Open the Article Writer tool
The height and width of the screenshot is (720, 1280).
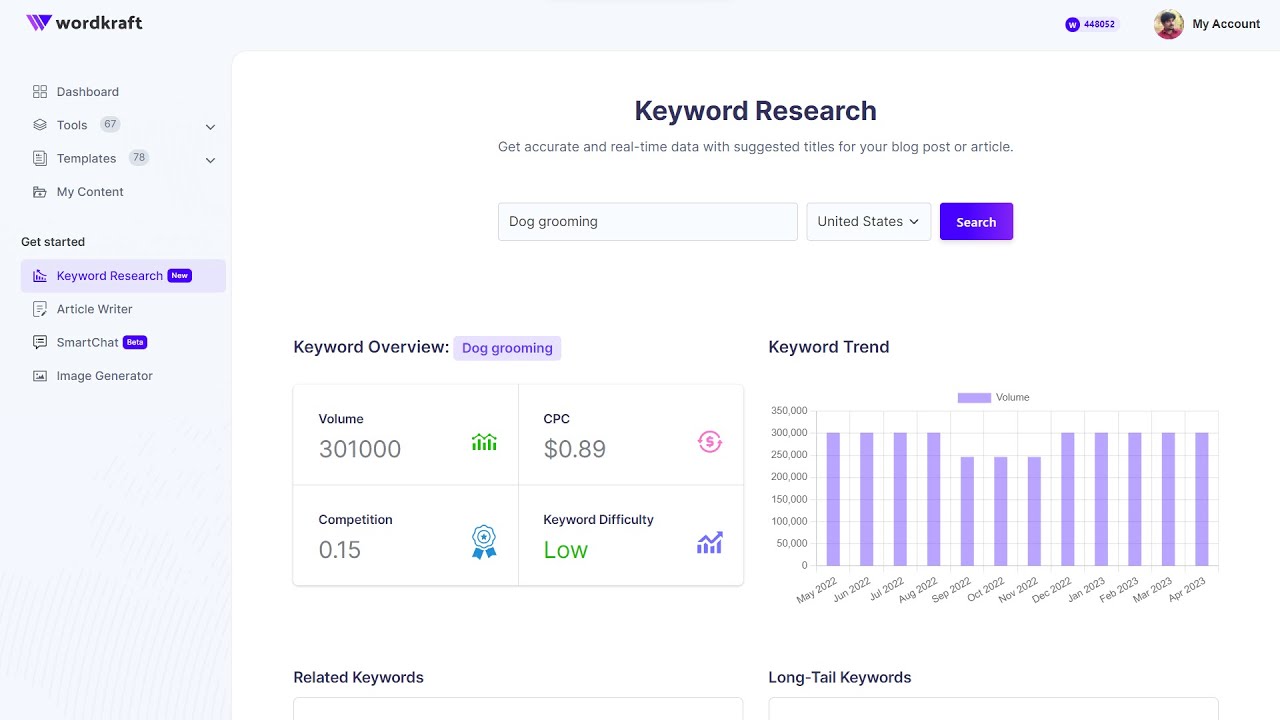(x=94, y=309)
